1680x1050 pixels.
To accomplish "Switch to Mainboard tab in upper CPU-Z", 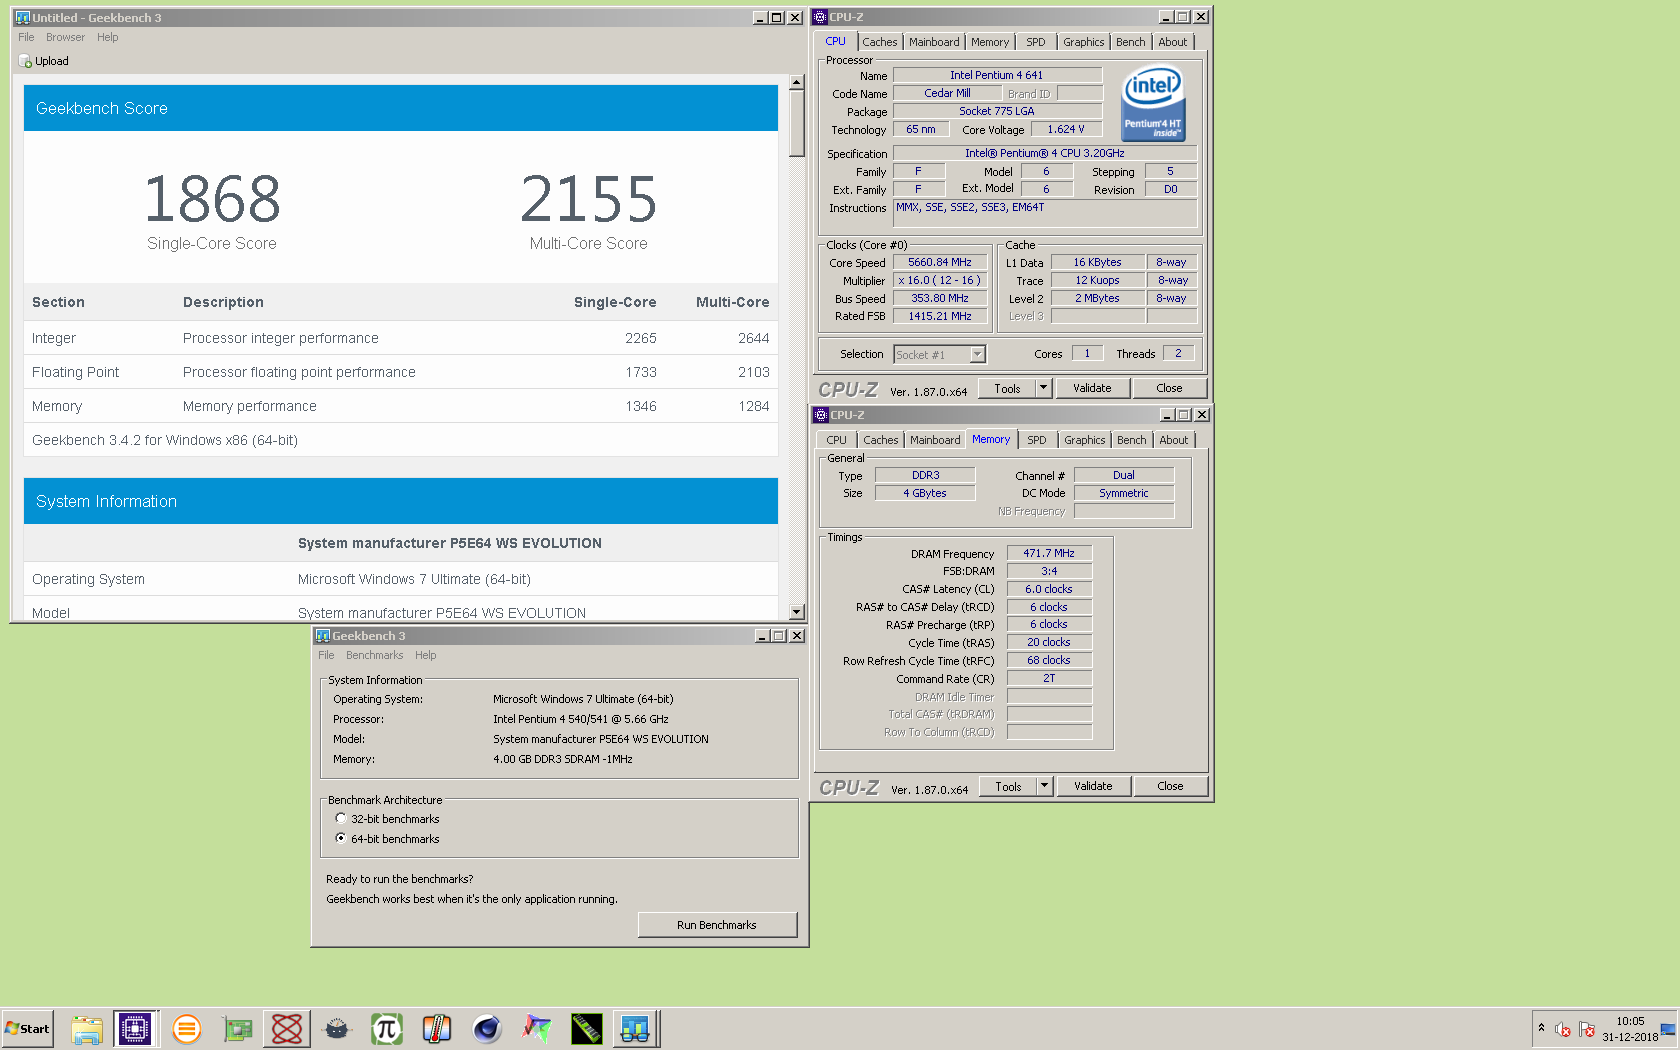I will pyautogui.click(x=934, y=42).
